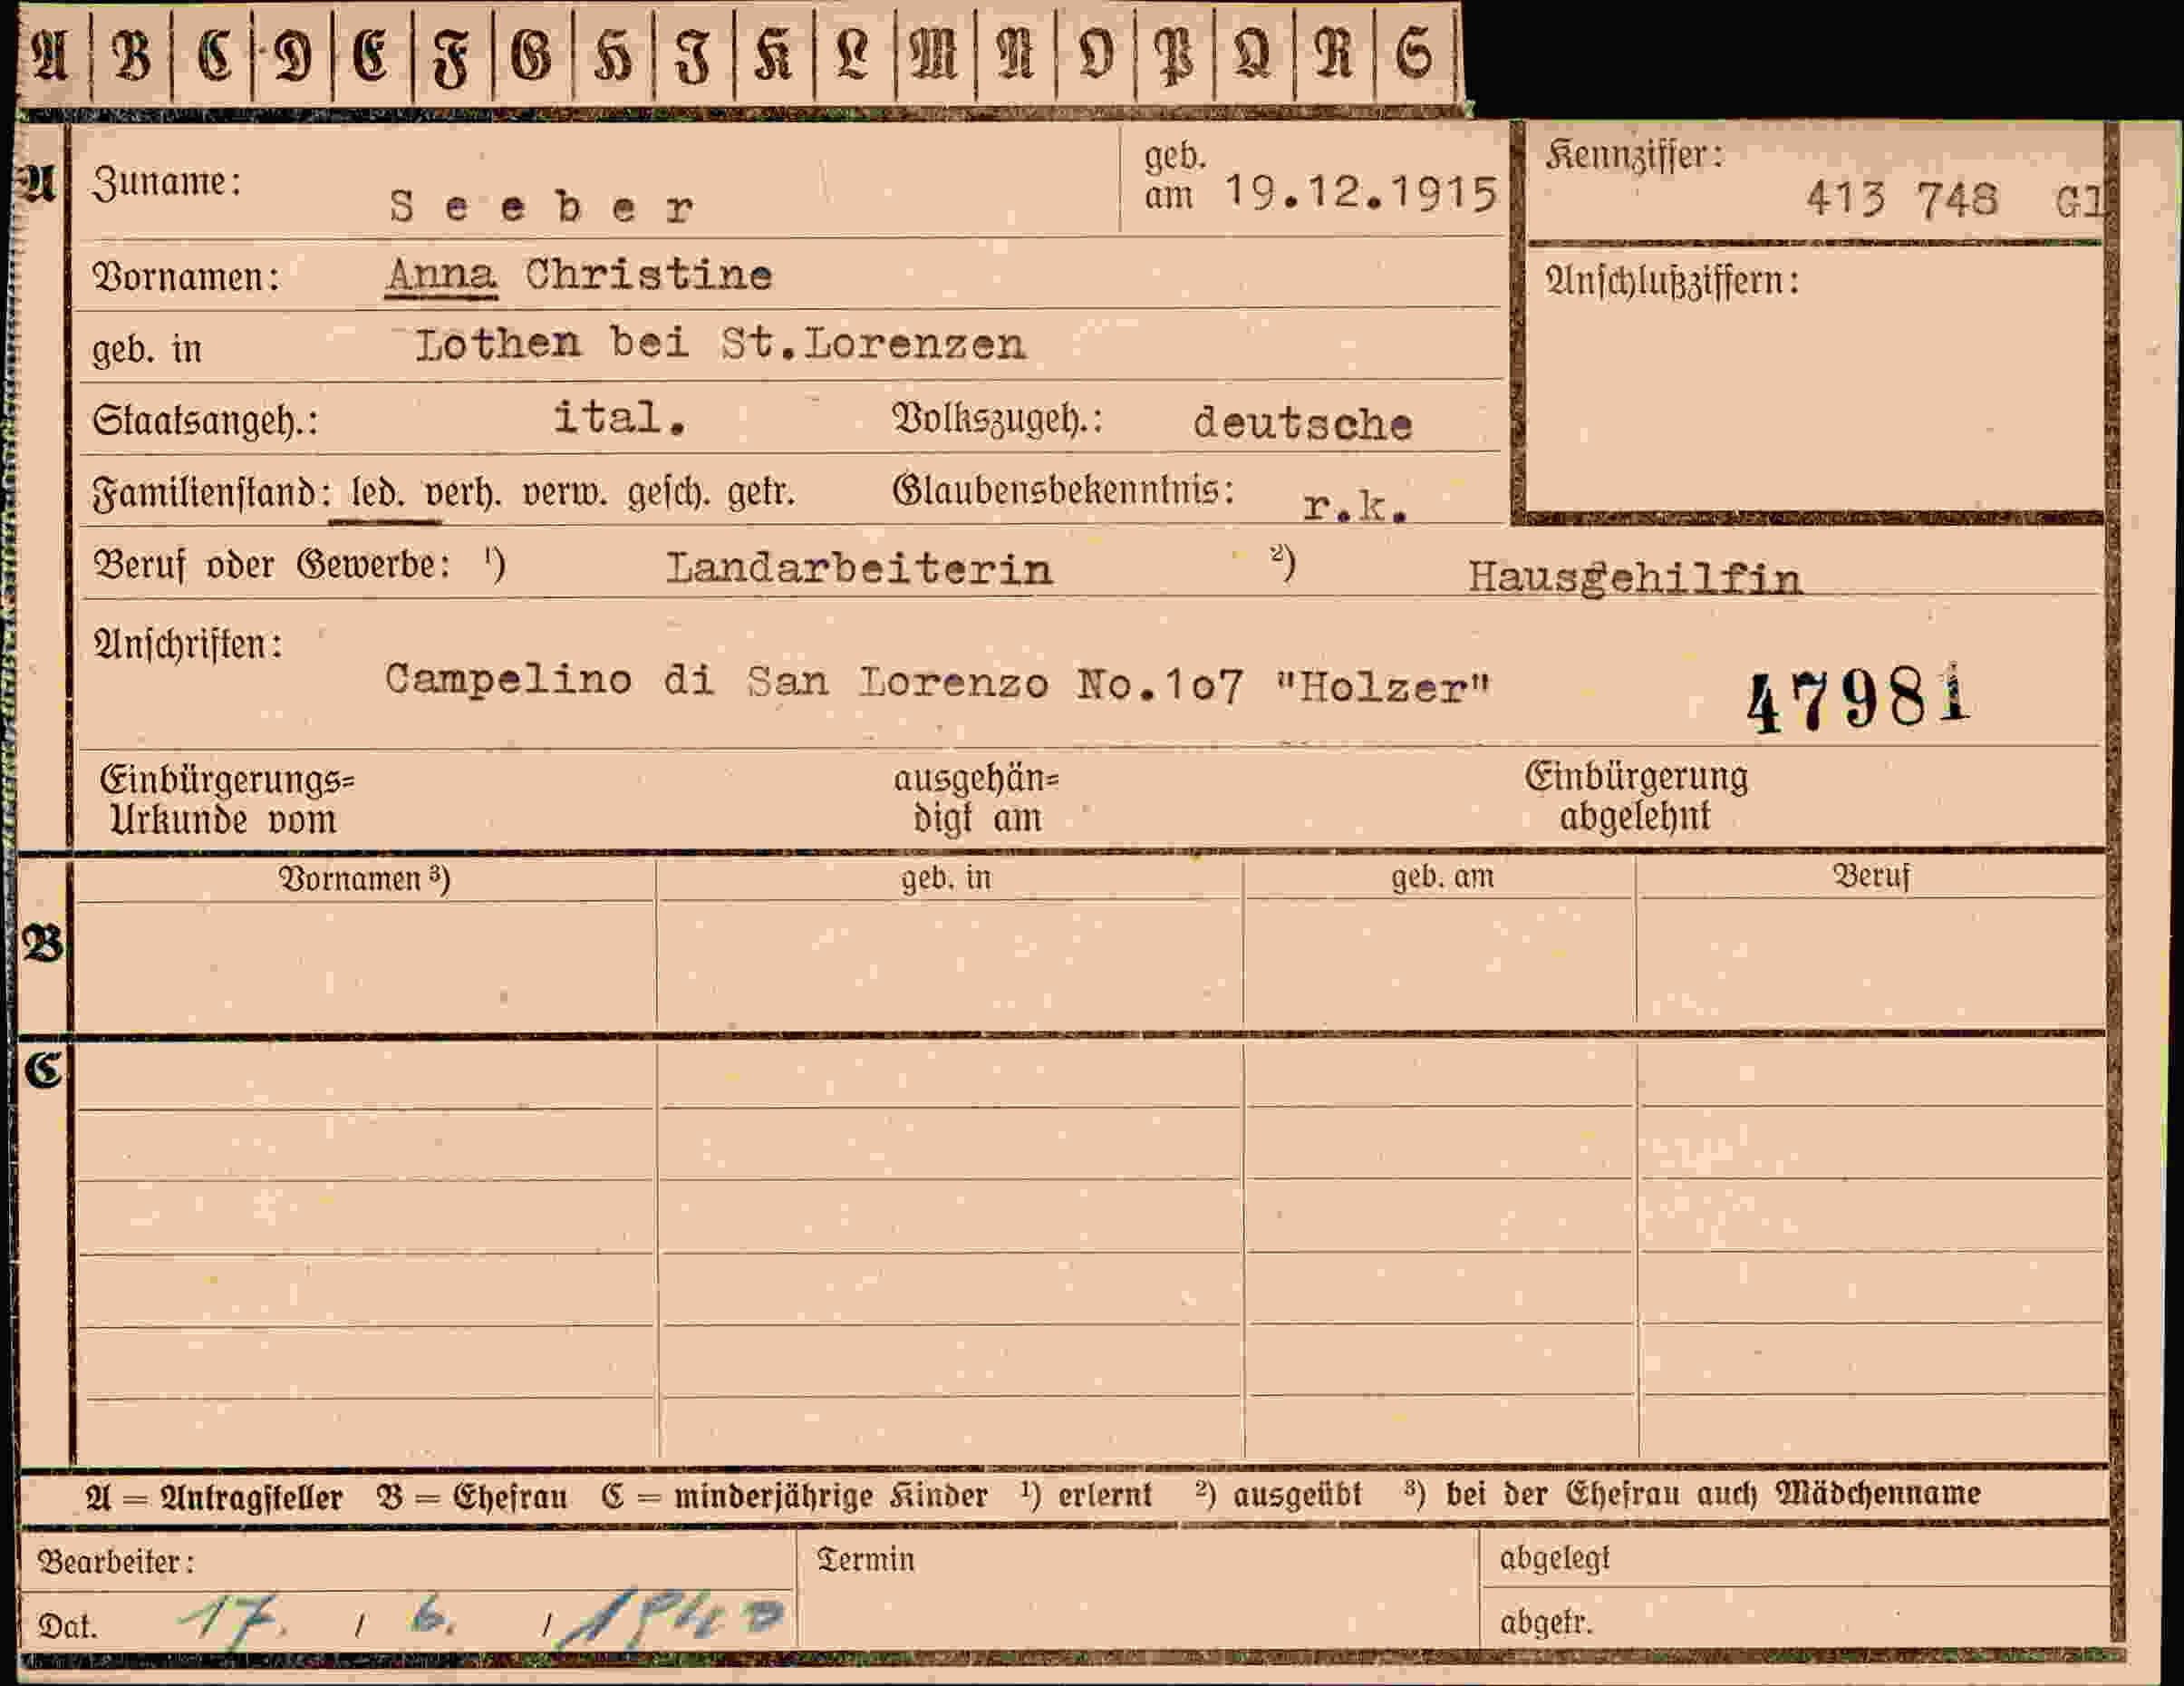Click the "Zuname:" field label

tap(166, 183)
